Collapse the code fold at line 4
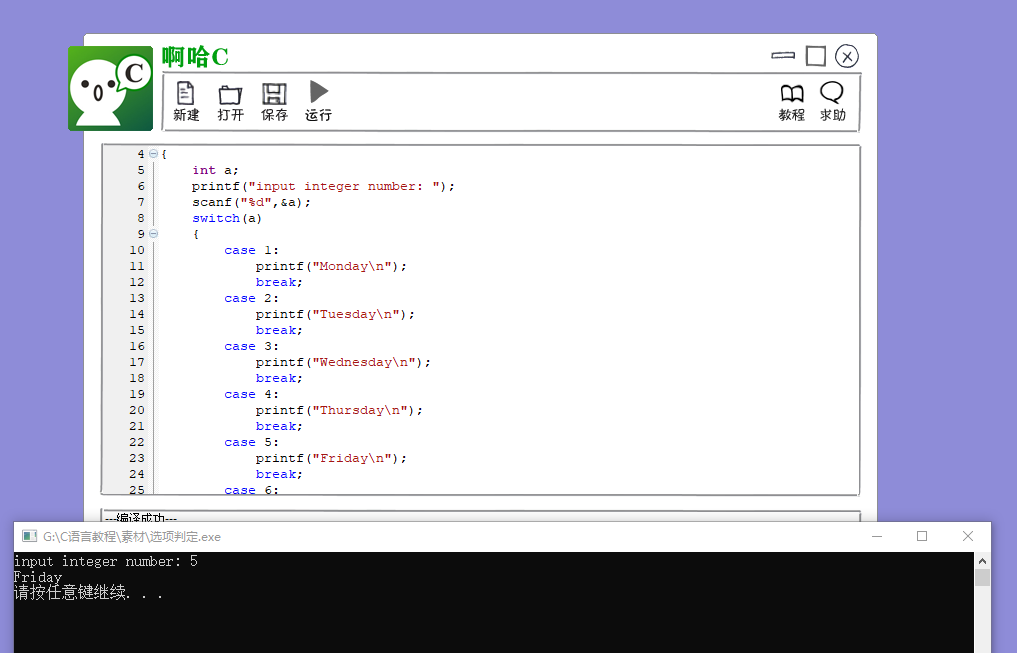The height and width of the screenshot is (653, 1017). click(154, 154)
